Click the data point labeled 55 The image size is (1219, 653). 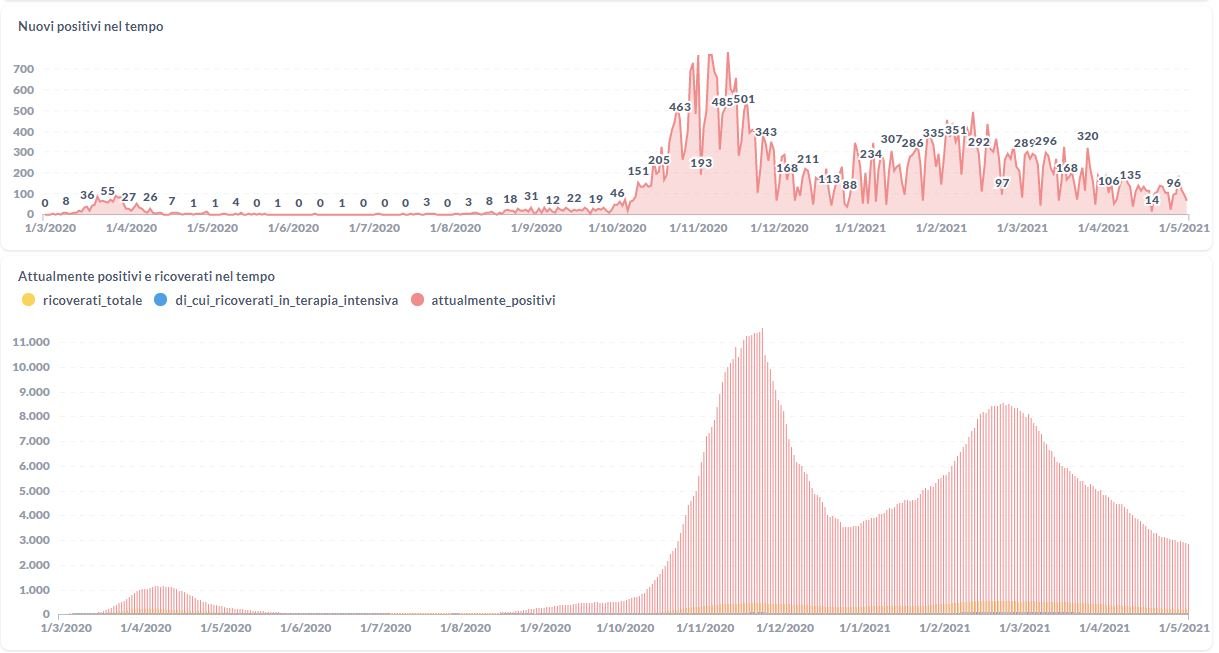[108, 191]
